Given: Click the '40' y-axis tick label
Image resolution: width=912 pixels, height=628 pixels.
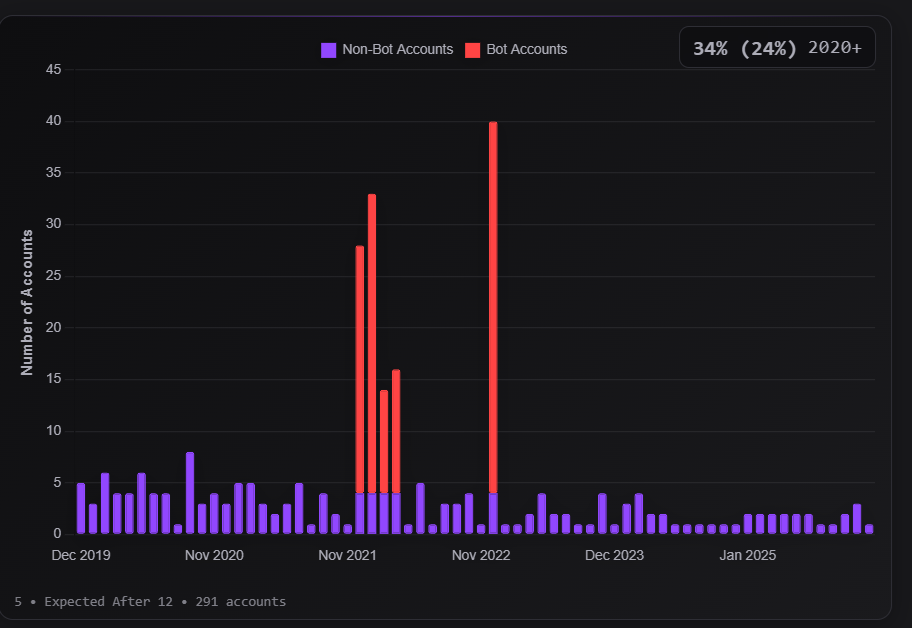Looking at the screenshot, I should coord(54,121).
